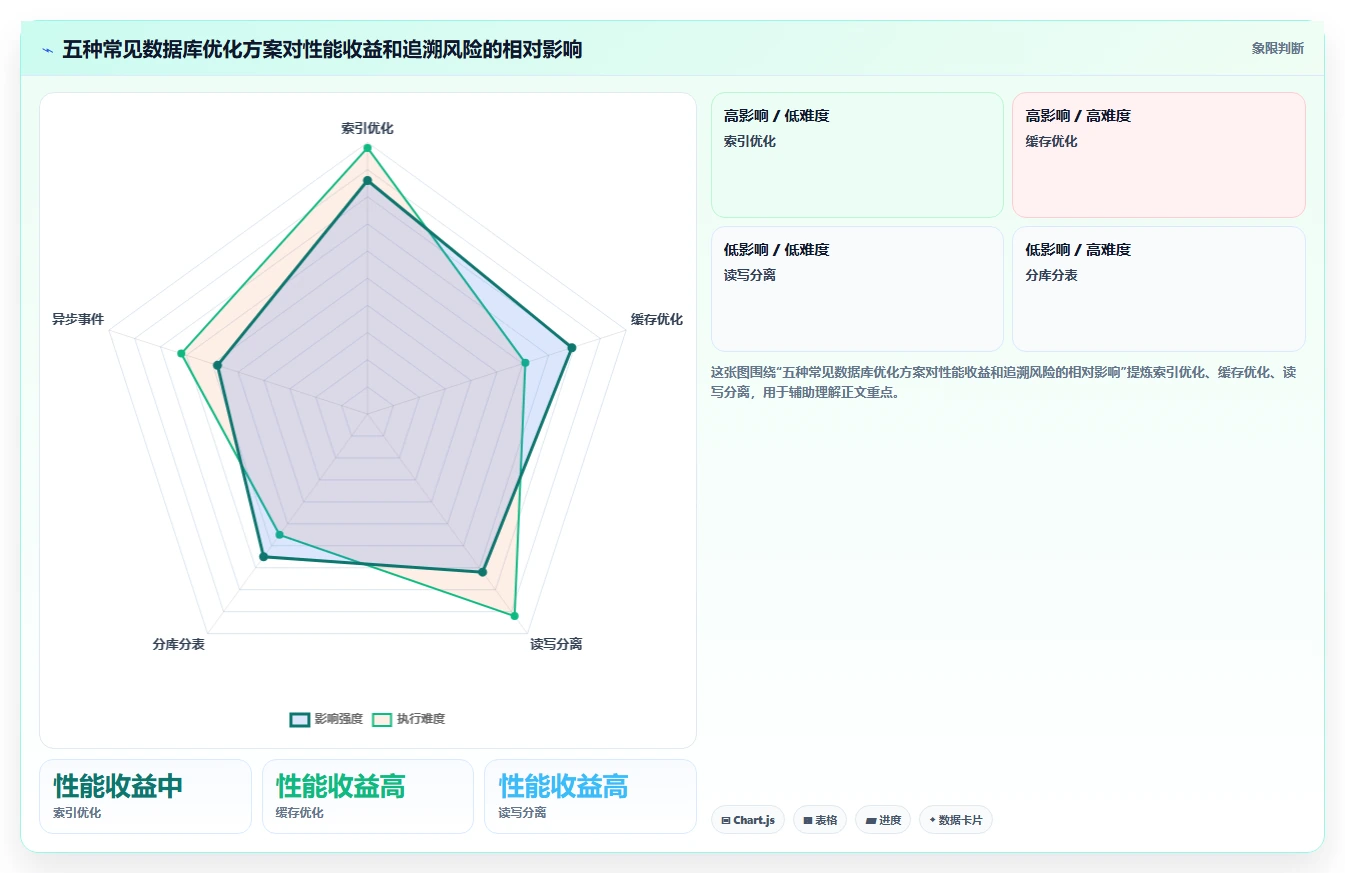The image size is (1345, 873).
Task: Select the 高影响 / 高难度 quadrant heading
Action: tap(1078, 116)
